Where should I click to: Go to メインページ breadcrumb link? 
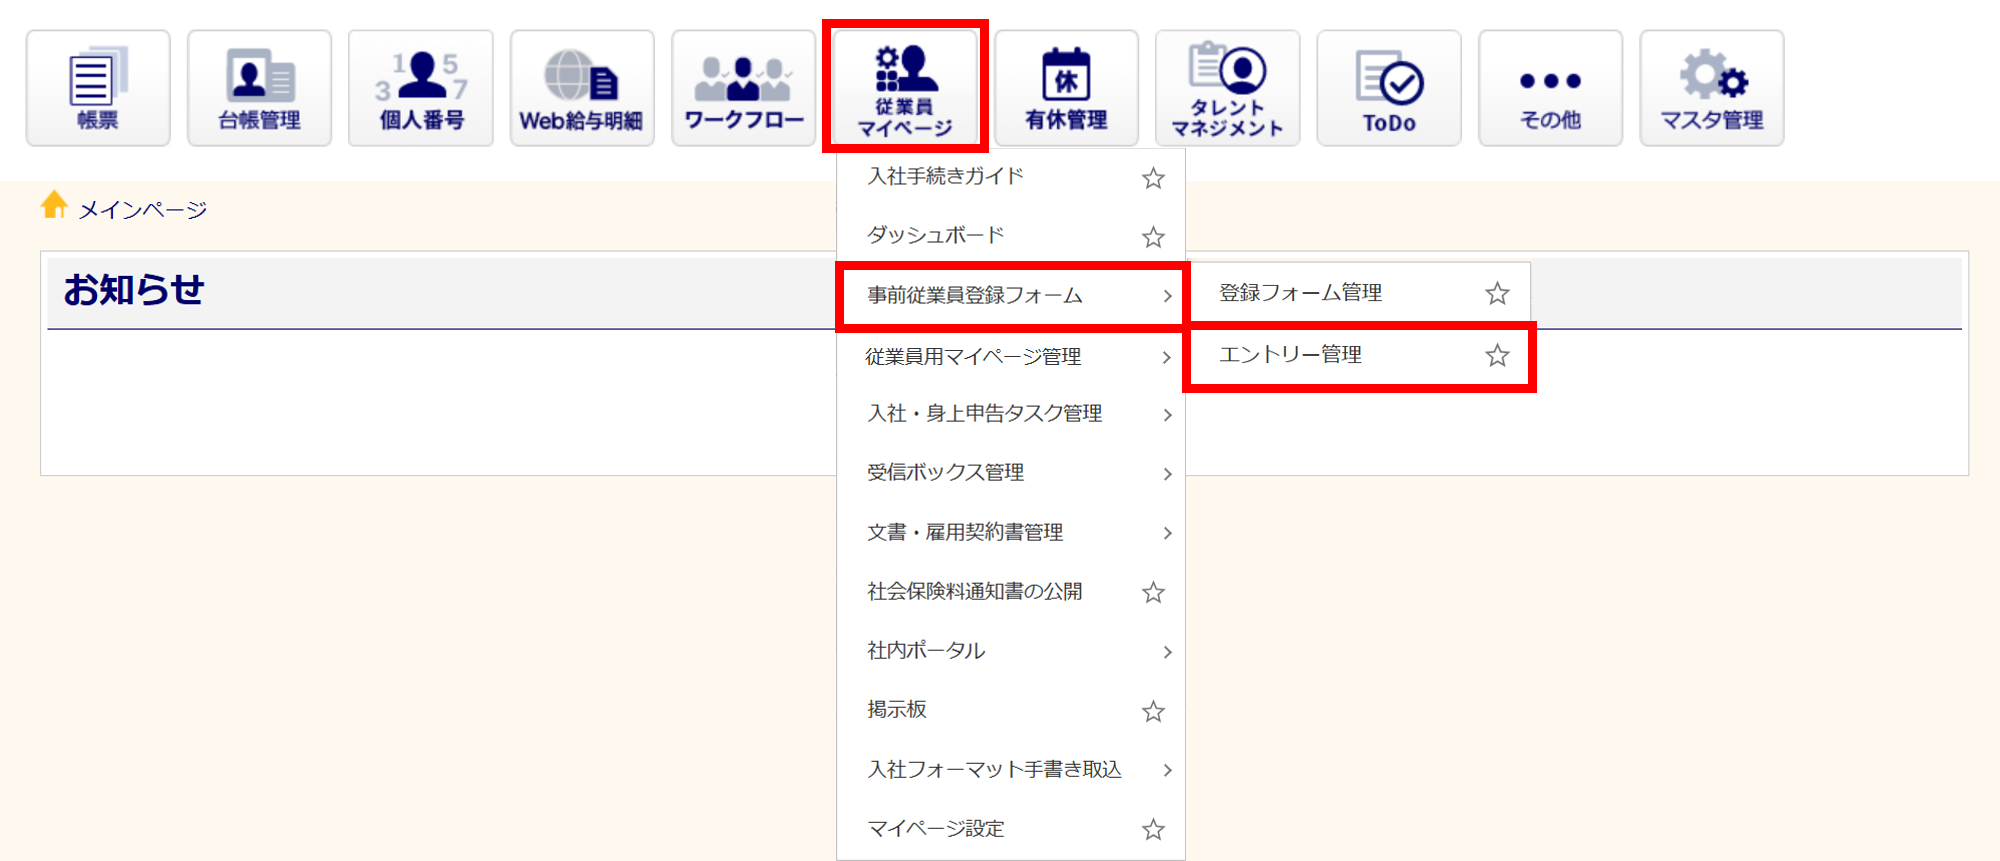(x=142, y=210)
